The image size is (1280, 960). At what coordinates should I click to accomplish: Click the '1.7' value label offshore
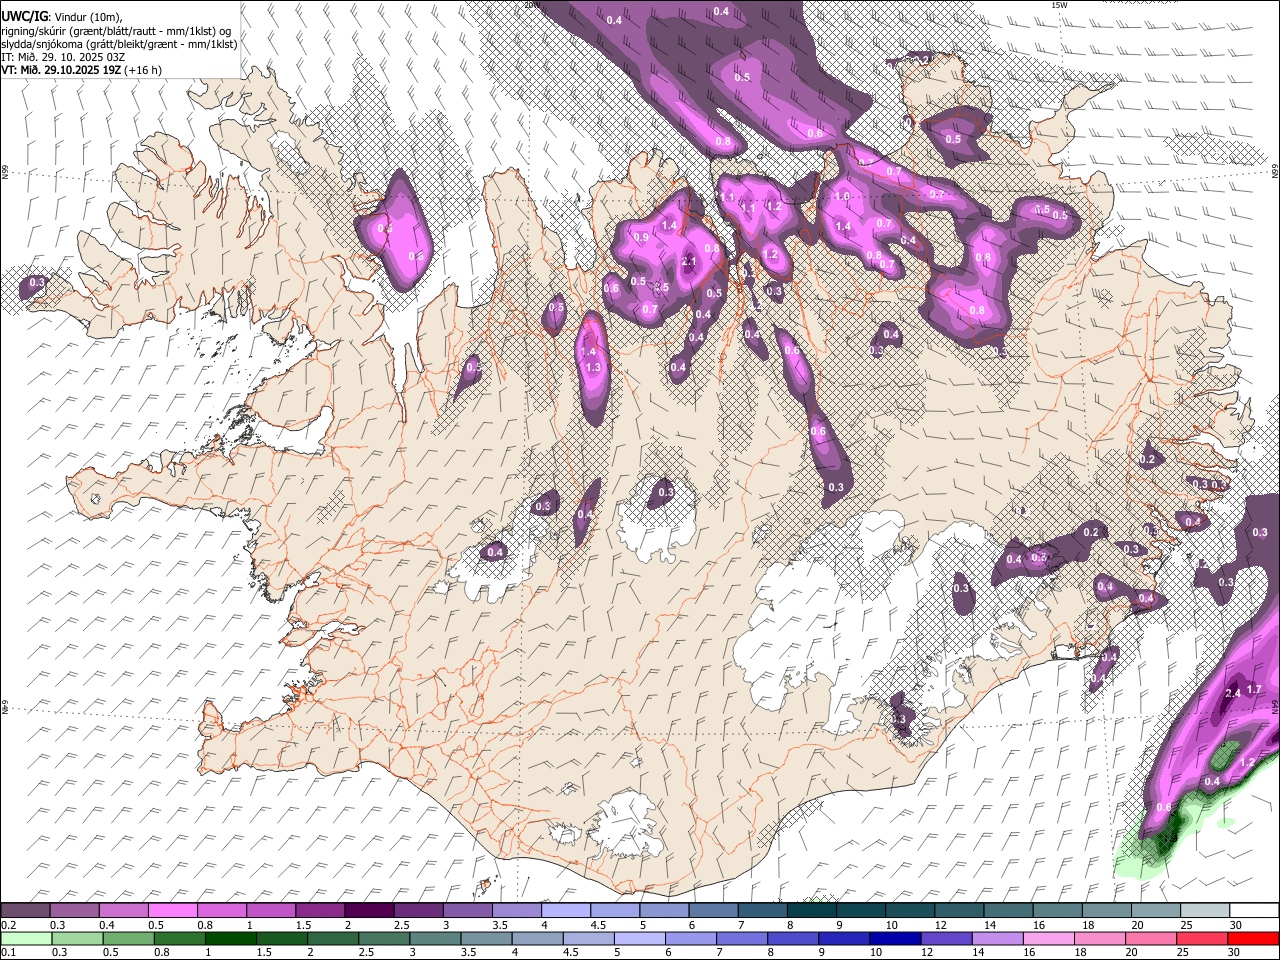[1254, 690]
